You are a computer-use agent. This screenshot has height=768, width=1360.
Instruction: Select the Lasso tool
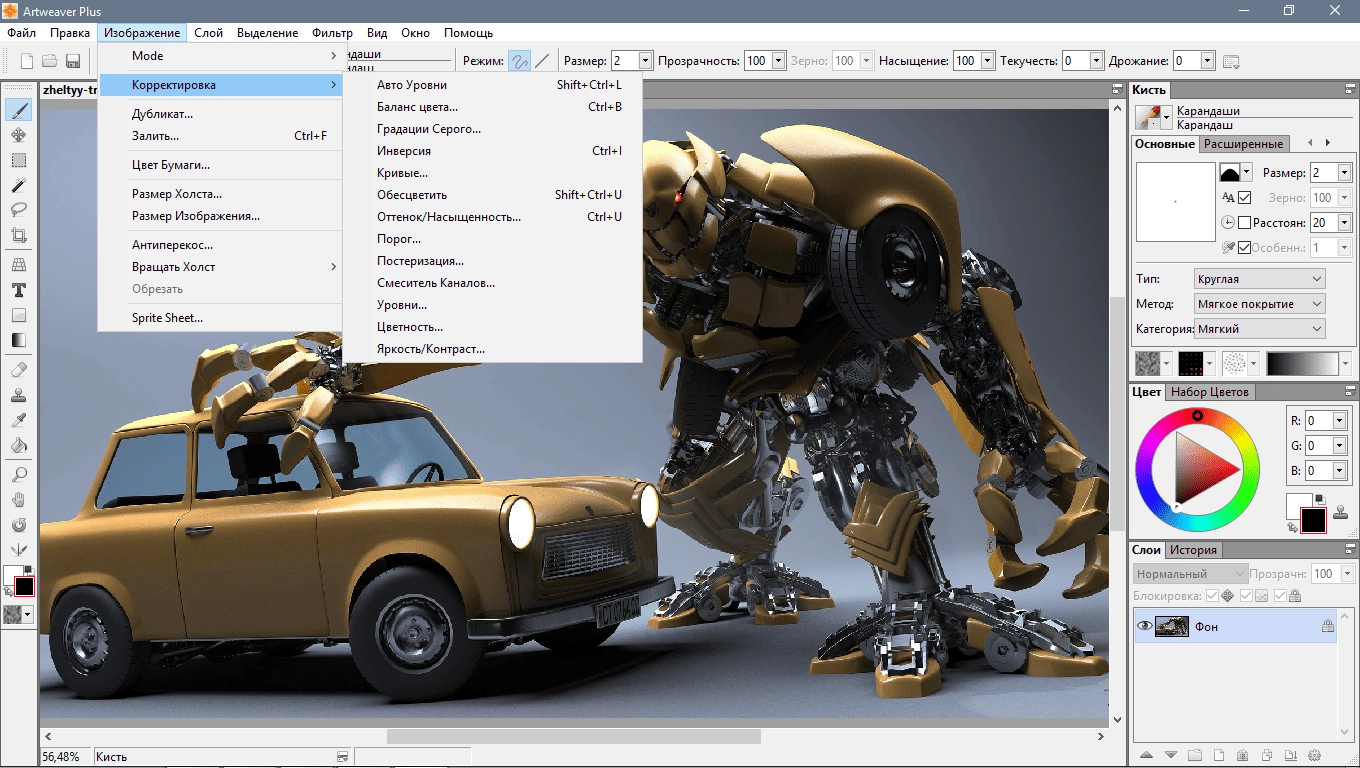(x=18, y=210)
